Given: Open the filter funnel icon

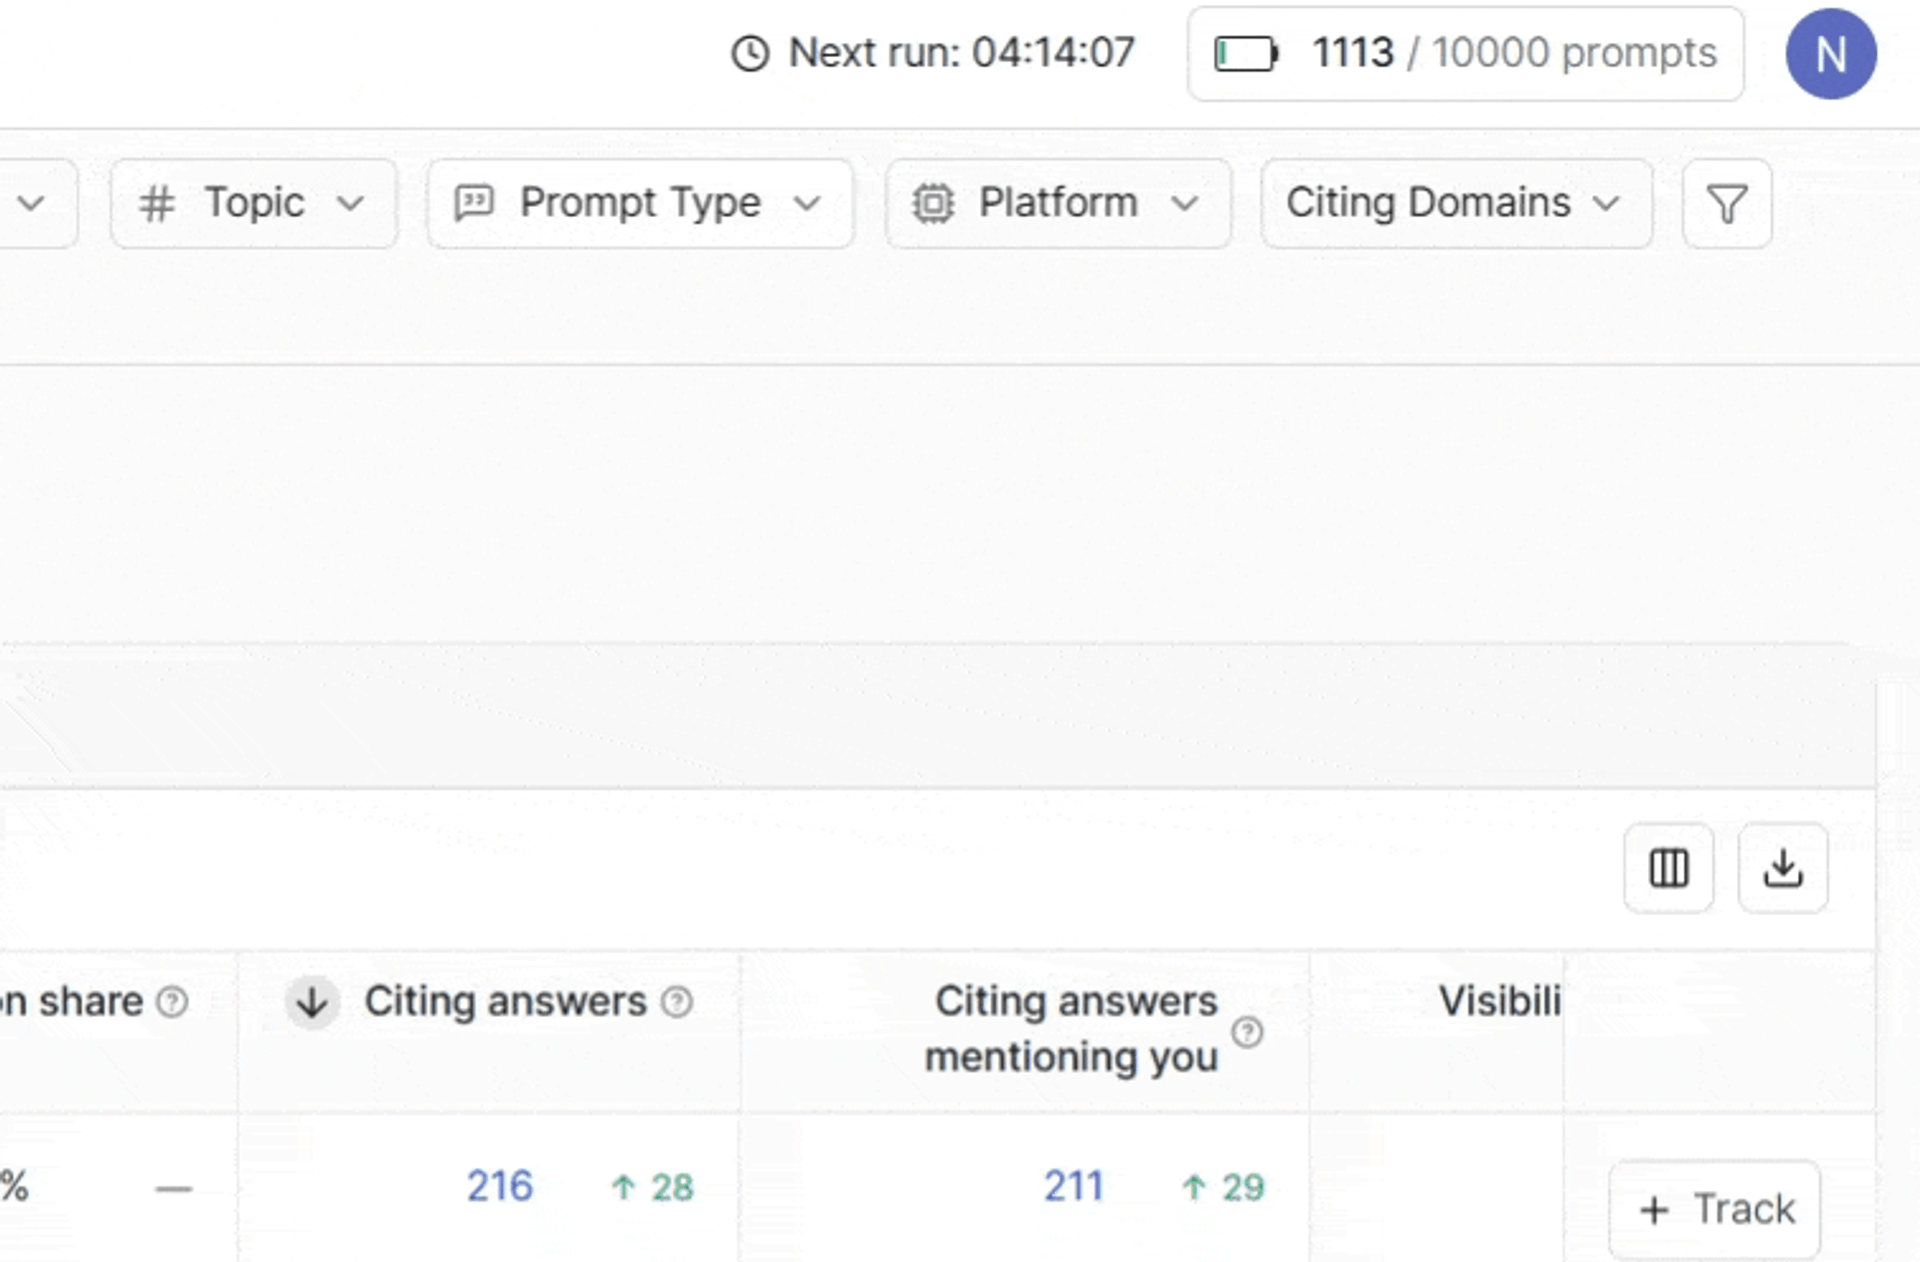Looking at the screenshot, I should 1727,204.
